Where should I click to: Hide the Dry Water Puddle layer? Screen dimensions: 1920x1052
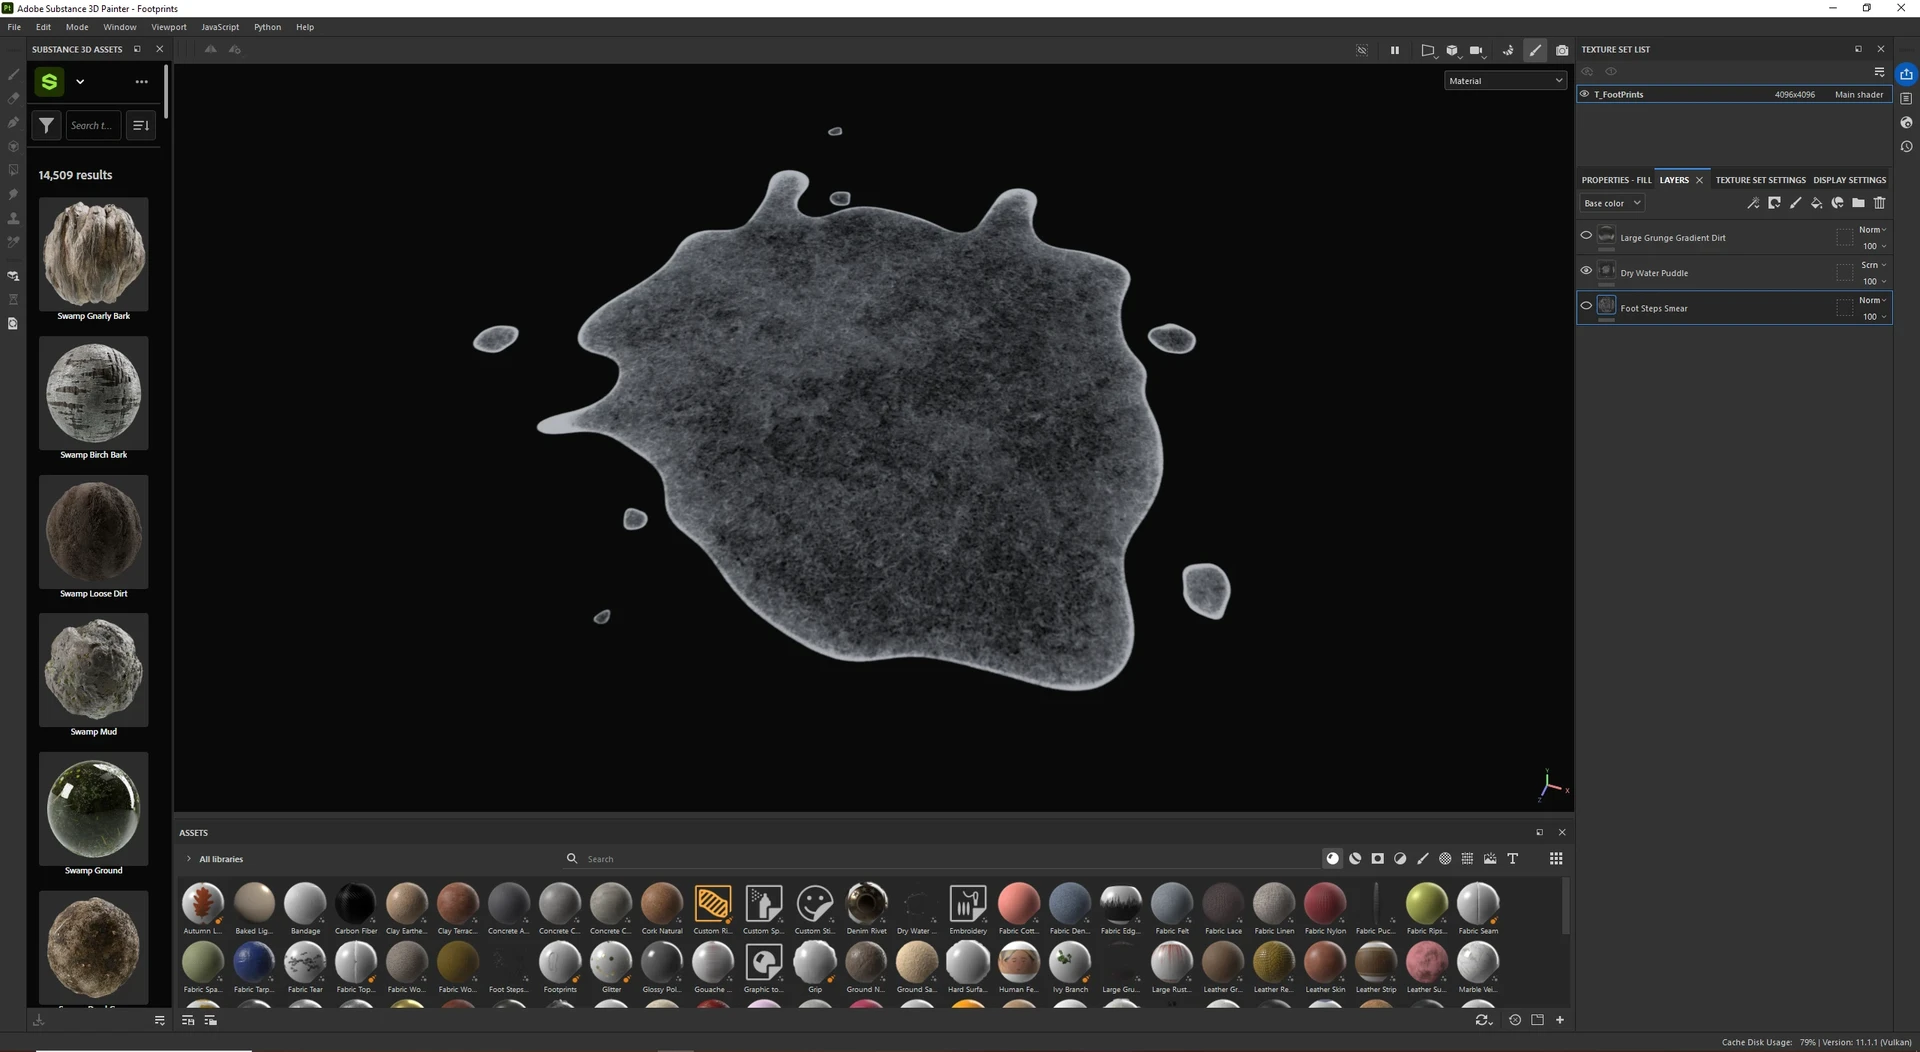[1586, 271]
